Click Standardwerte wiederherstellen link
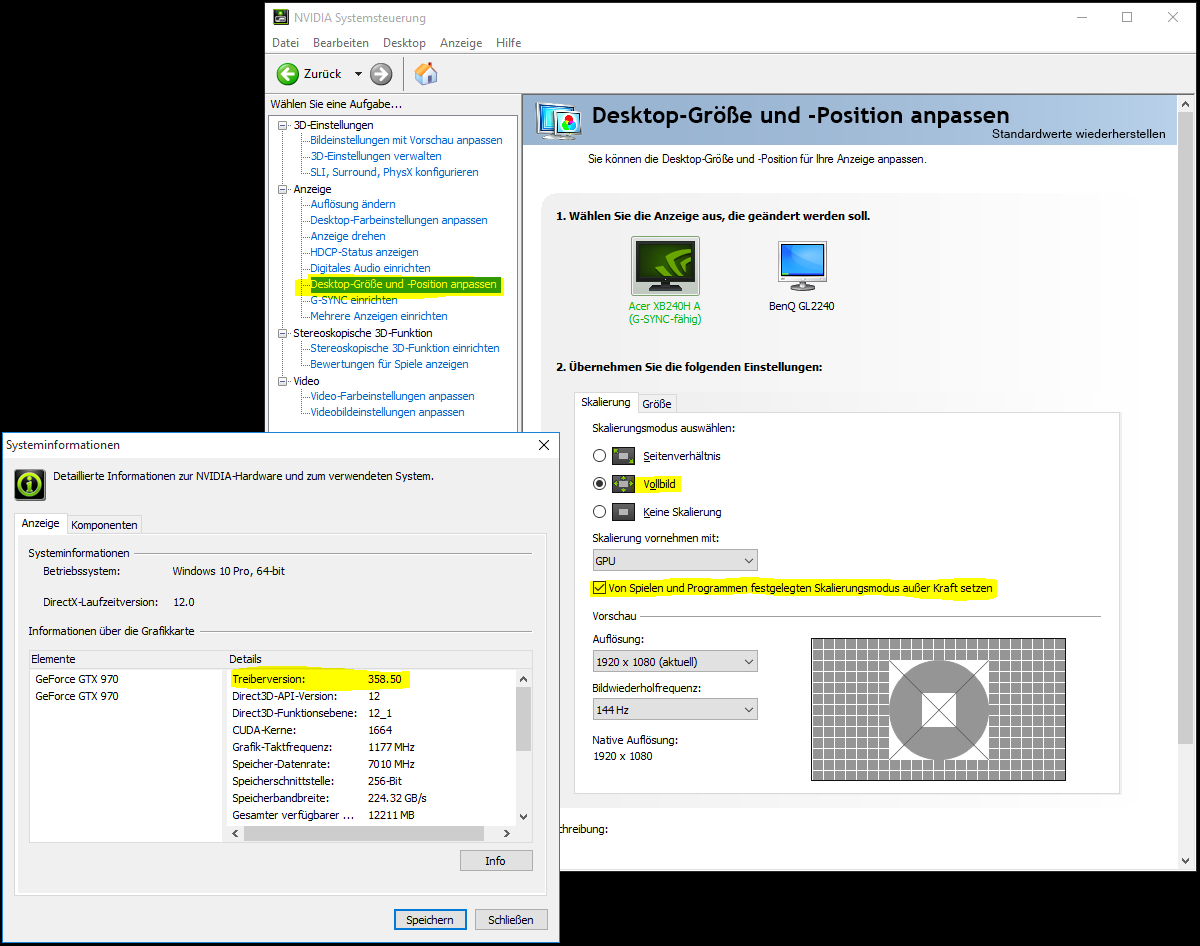Screen dimensions: 1200x946 coord(1078,134)
